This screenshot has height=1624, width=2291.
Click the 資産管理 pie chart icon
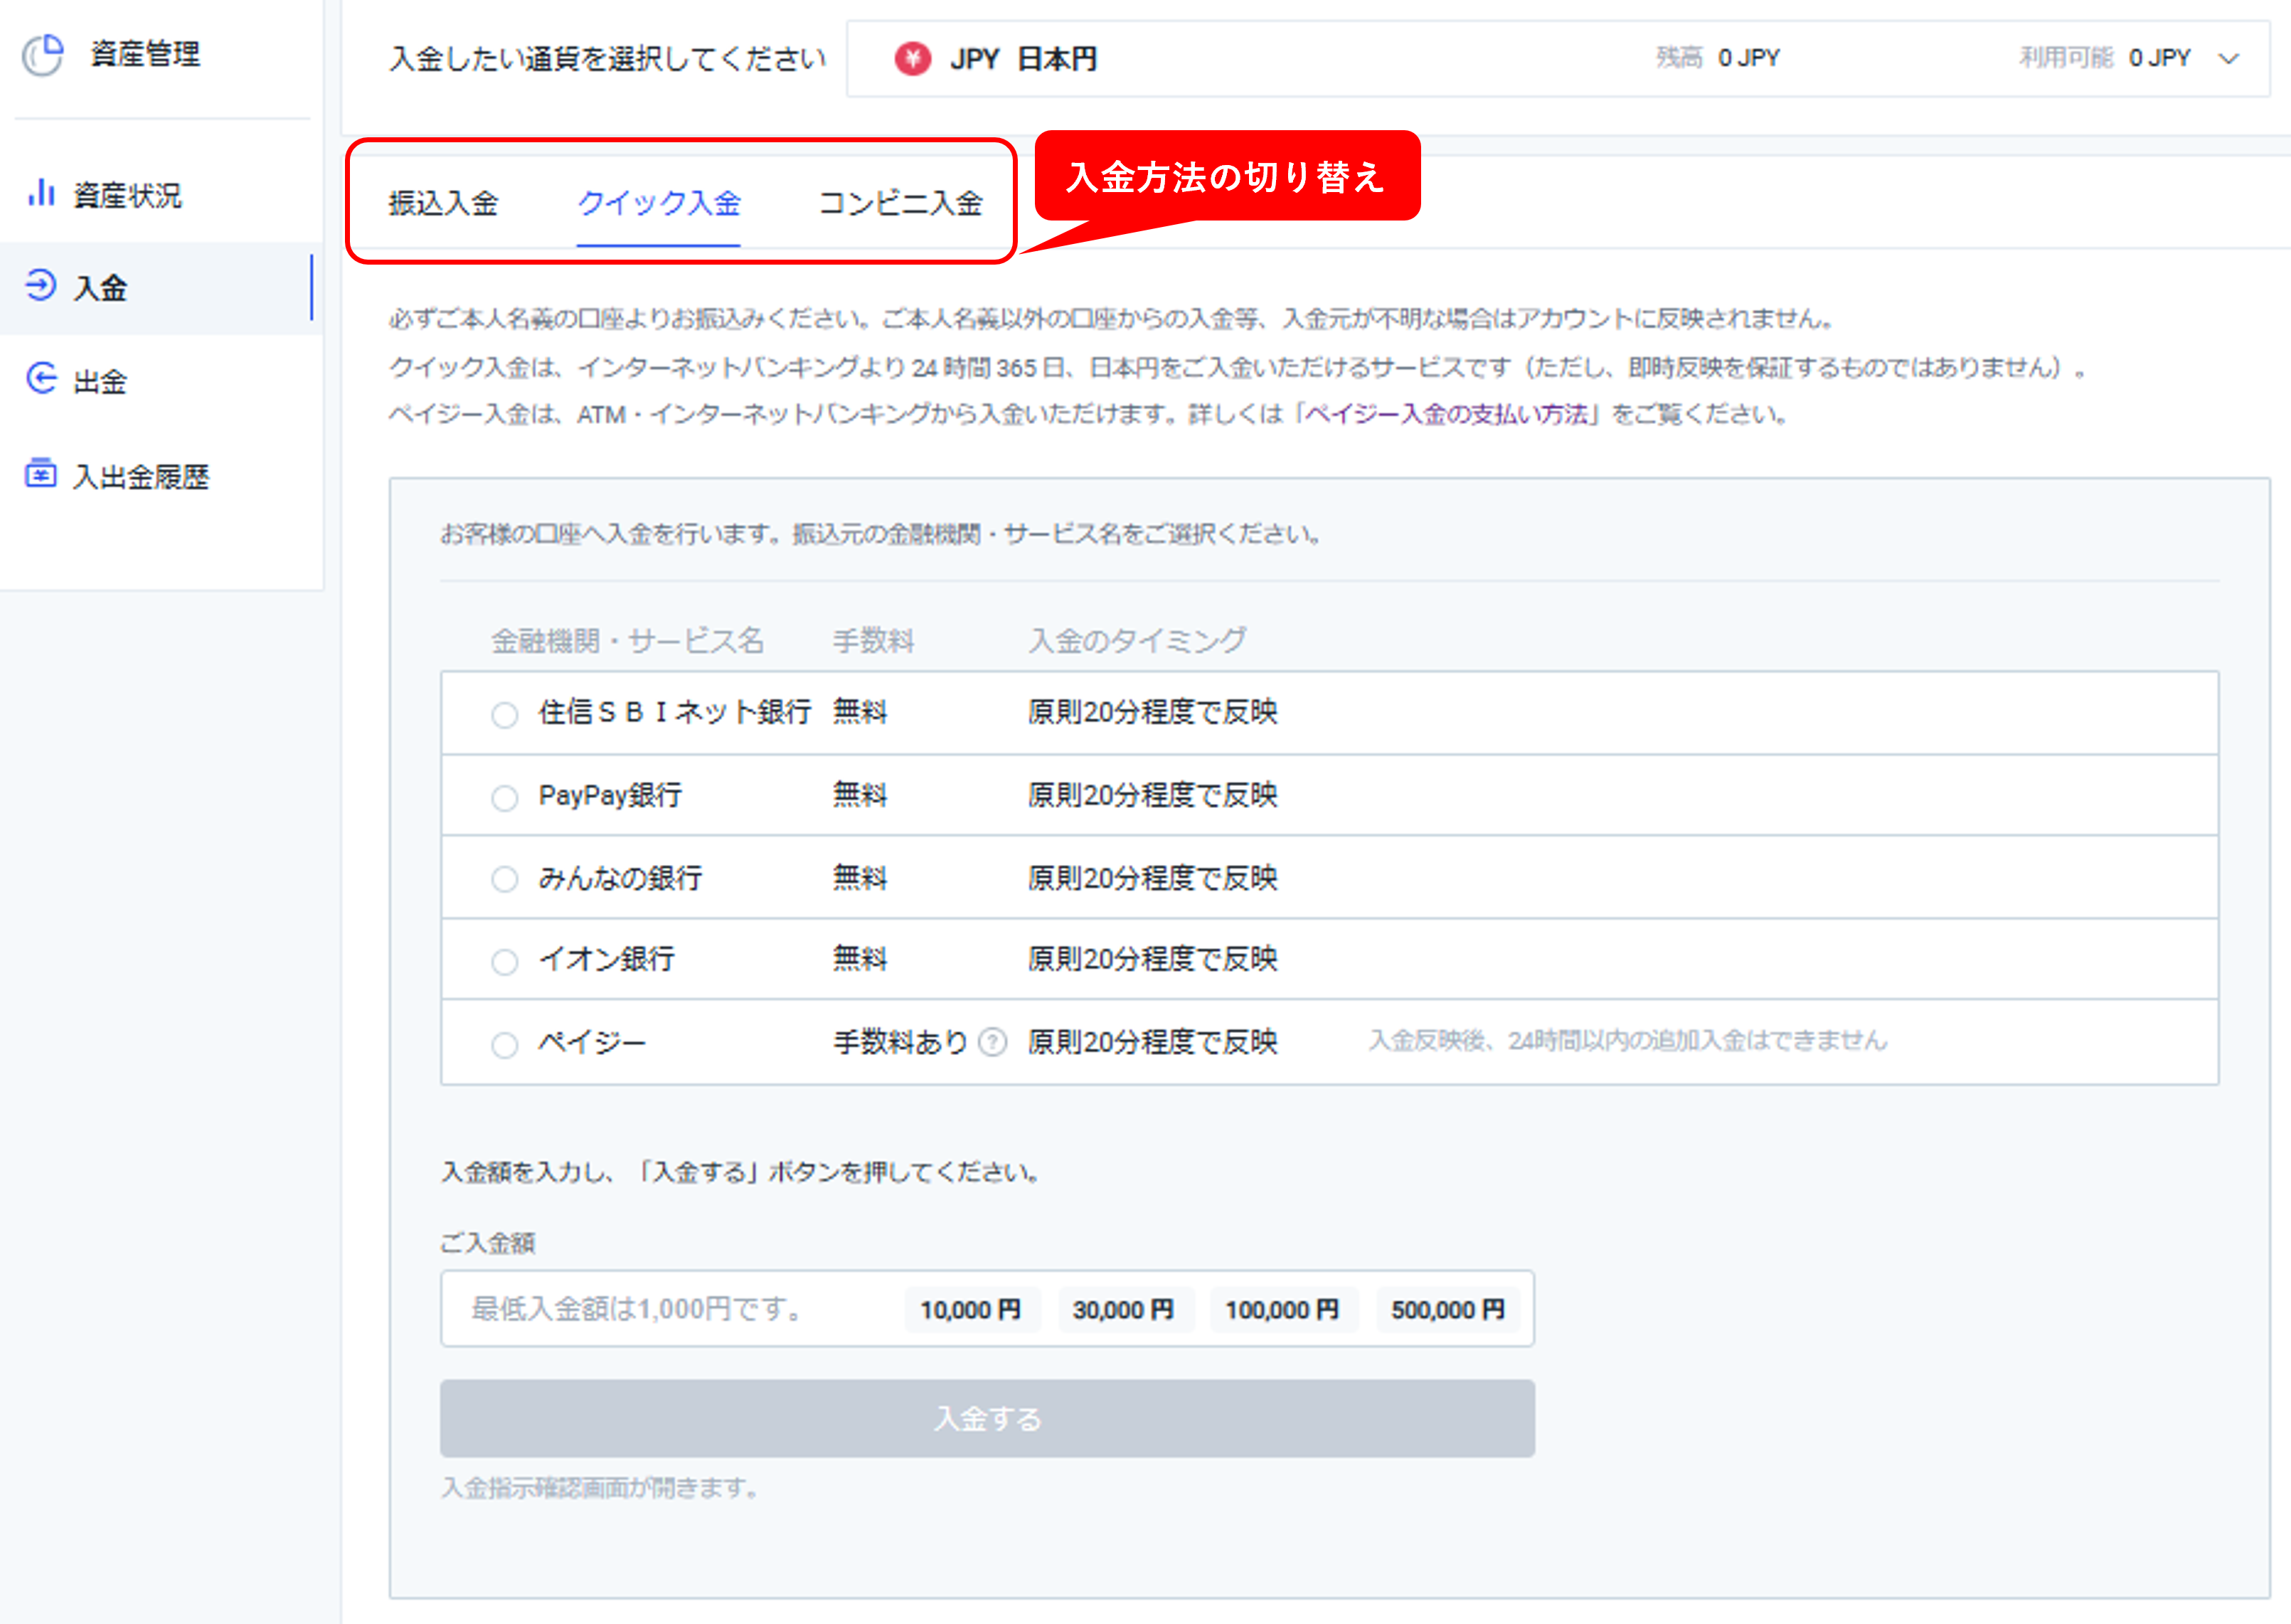43,54
